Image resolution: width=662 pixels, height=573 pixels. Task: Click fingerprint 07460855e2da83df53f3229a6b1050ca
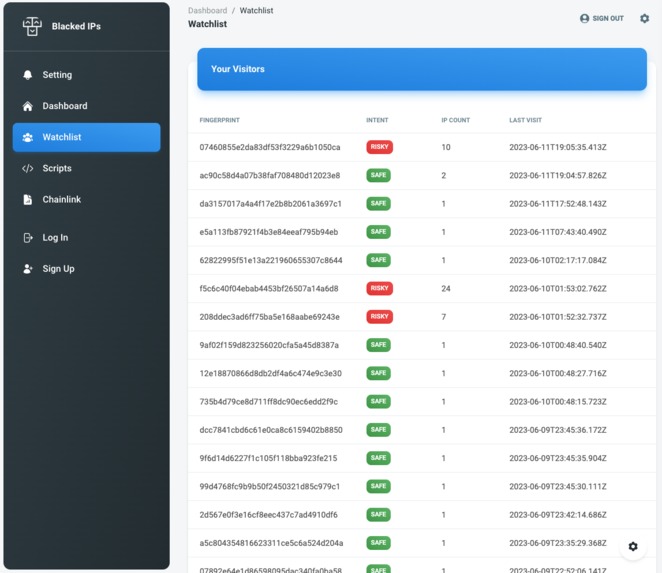coord(270,147)
